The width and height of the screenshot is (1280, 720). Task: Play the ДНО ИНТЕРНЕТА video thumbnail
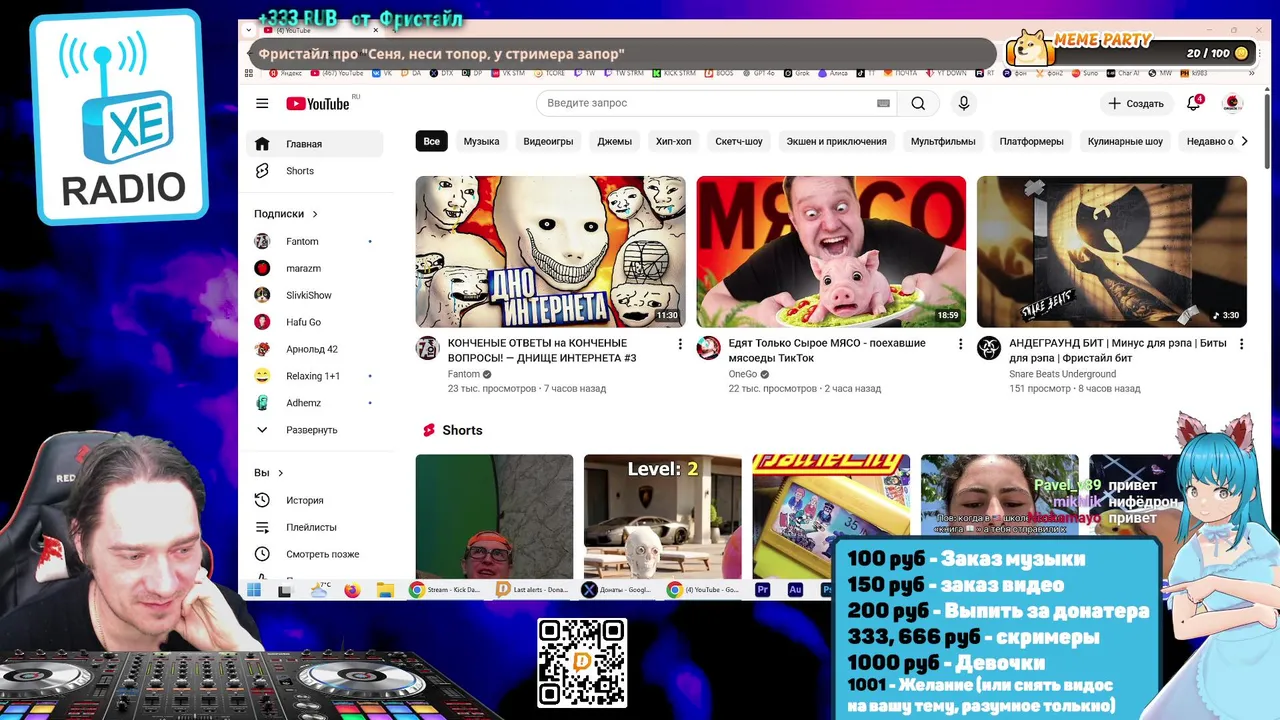click(x=551, y=252)
